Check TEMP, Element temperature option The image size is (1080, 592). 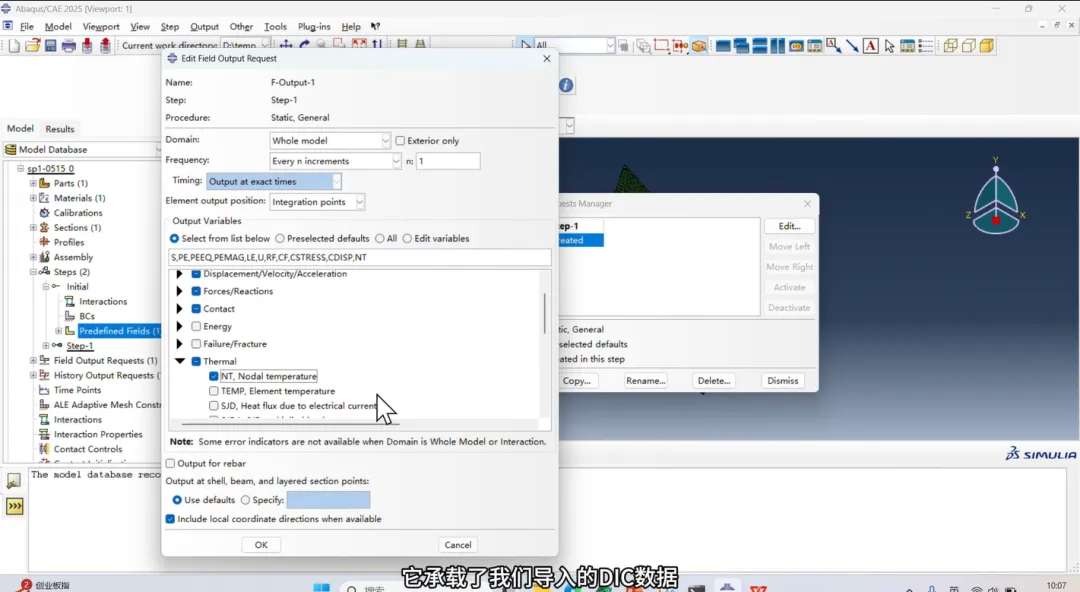(214, 391)
